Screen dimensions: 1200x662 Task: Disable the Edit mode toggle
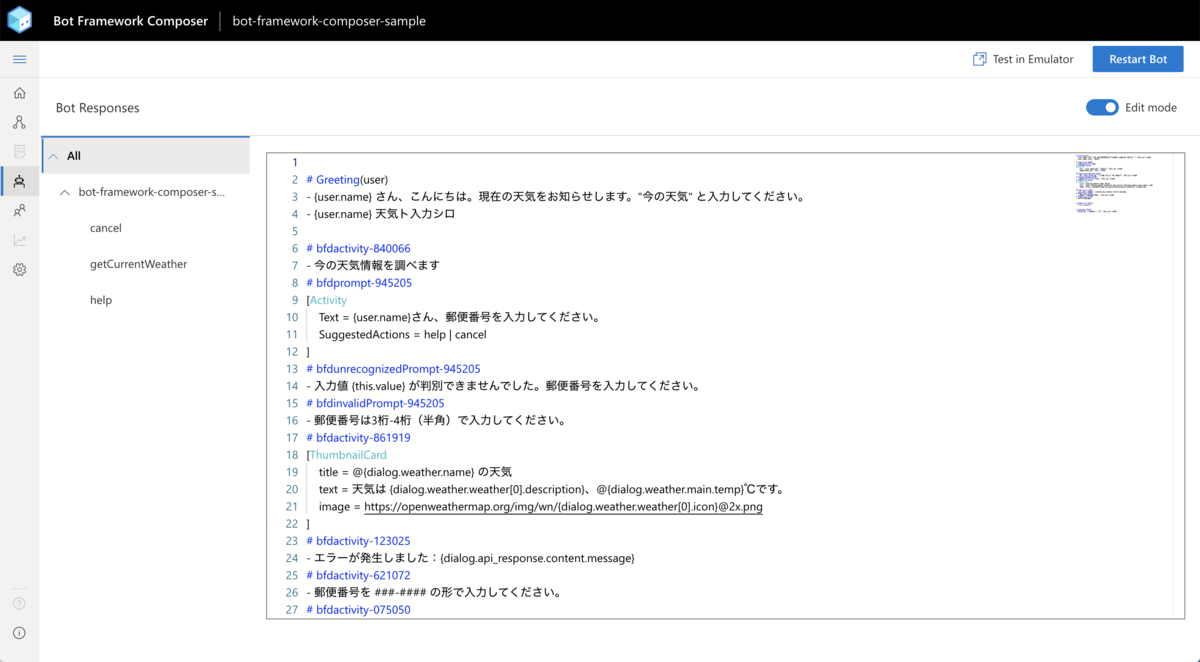[x=1102, y=107]
